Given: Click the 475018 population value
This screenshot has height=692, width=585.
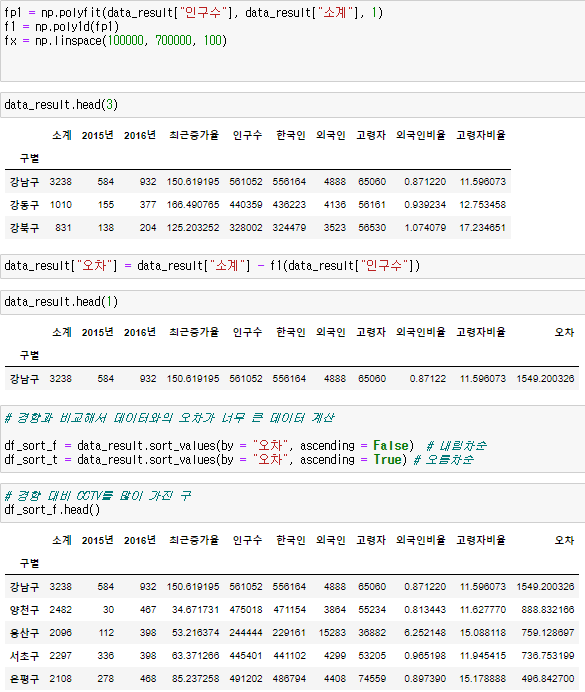Looking at the screenshot, I should pos(246,610).
